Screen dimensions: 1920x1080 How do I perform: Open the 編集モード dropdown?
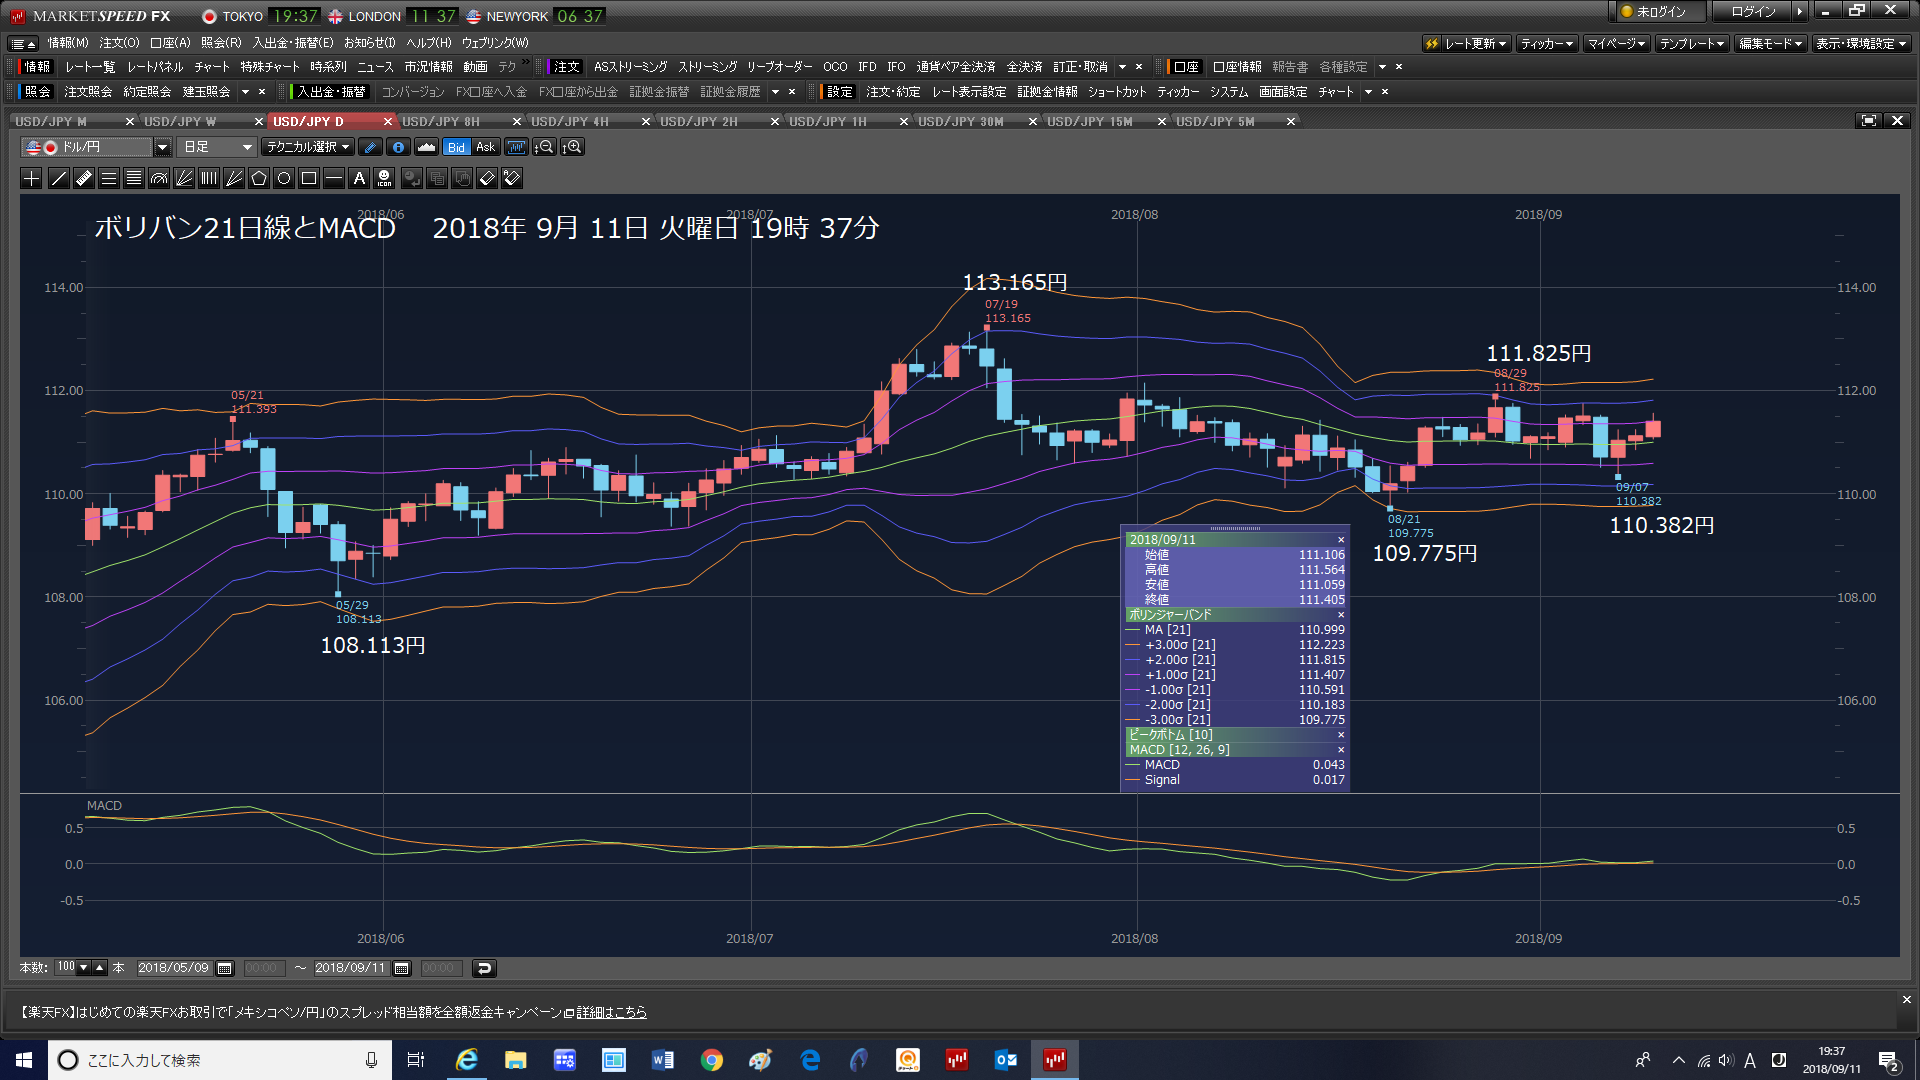(x=1770, y=44)
